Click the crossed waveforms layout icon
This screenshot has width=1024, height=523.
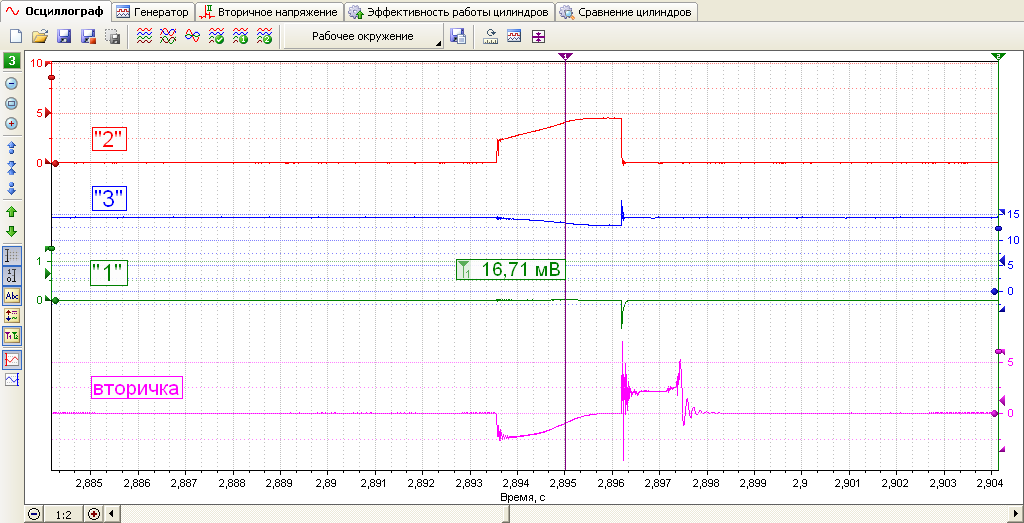168,37
